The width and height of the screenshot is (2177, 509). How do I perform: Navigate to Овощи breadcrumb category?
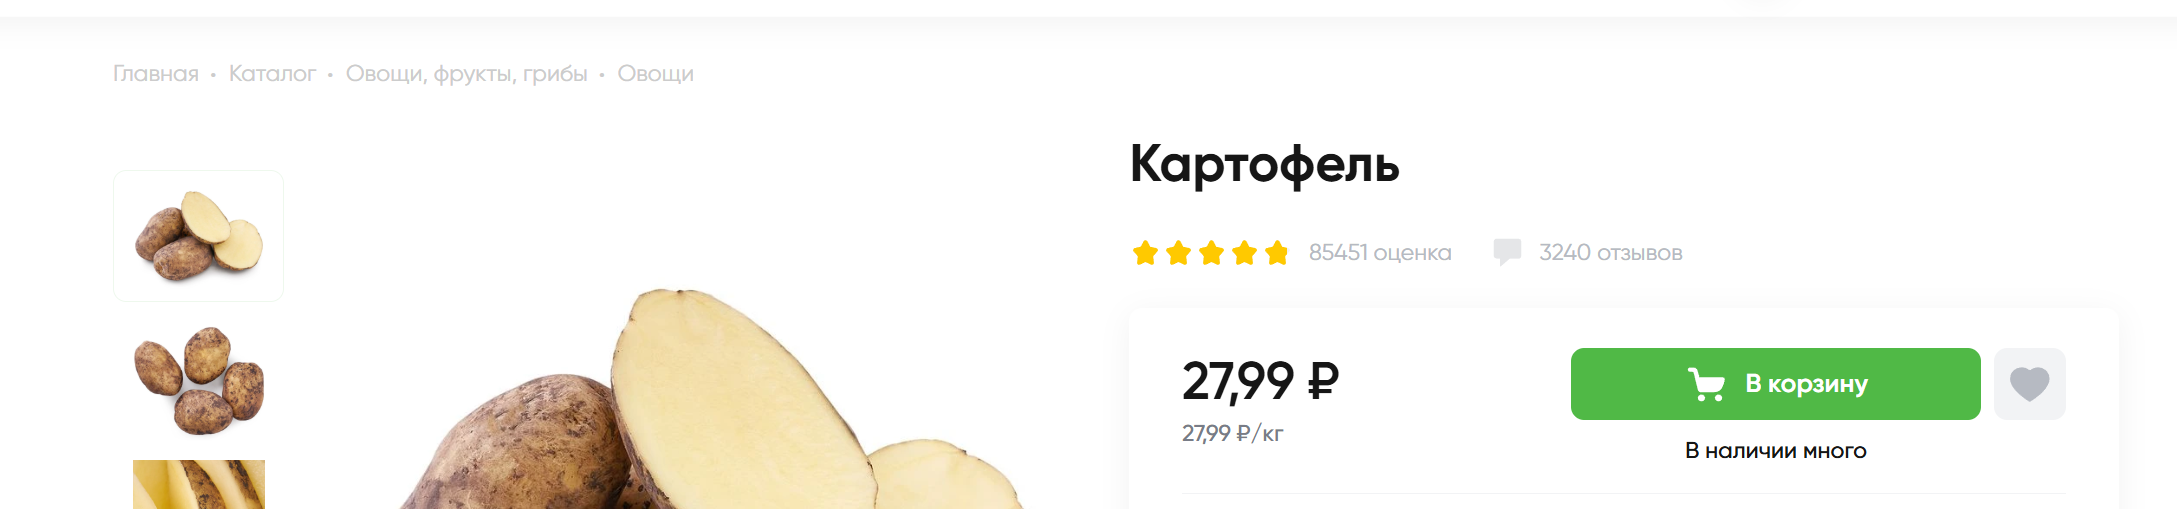coord(655,75)
